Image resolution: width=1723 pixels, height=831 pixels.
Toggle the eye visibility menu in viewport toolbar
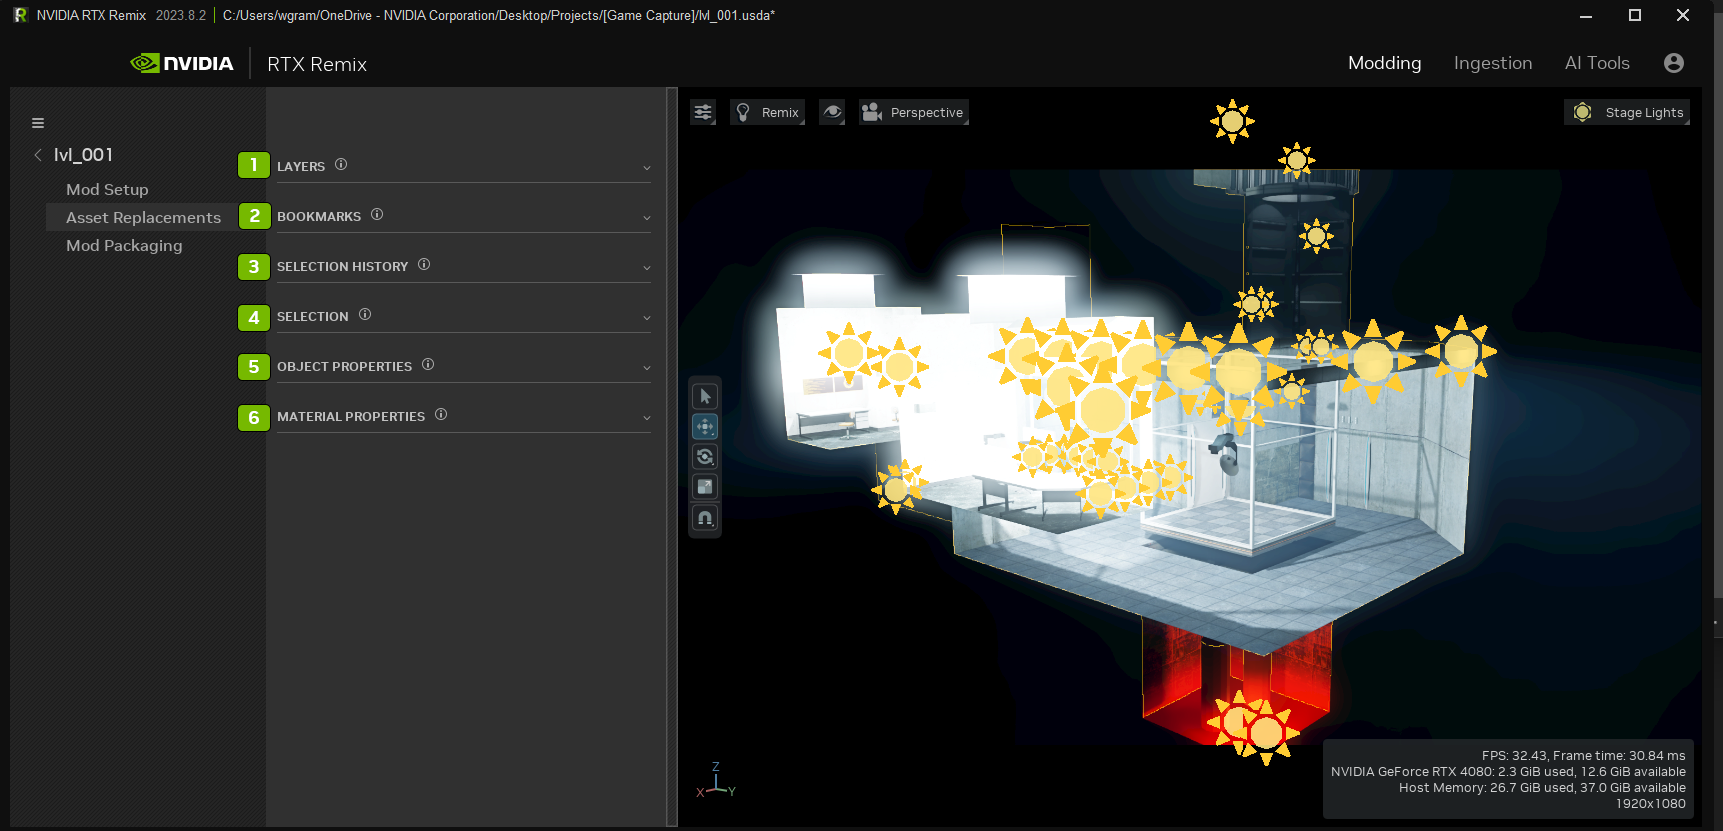point(832,112)
